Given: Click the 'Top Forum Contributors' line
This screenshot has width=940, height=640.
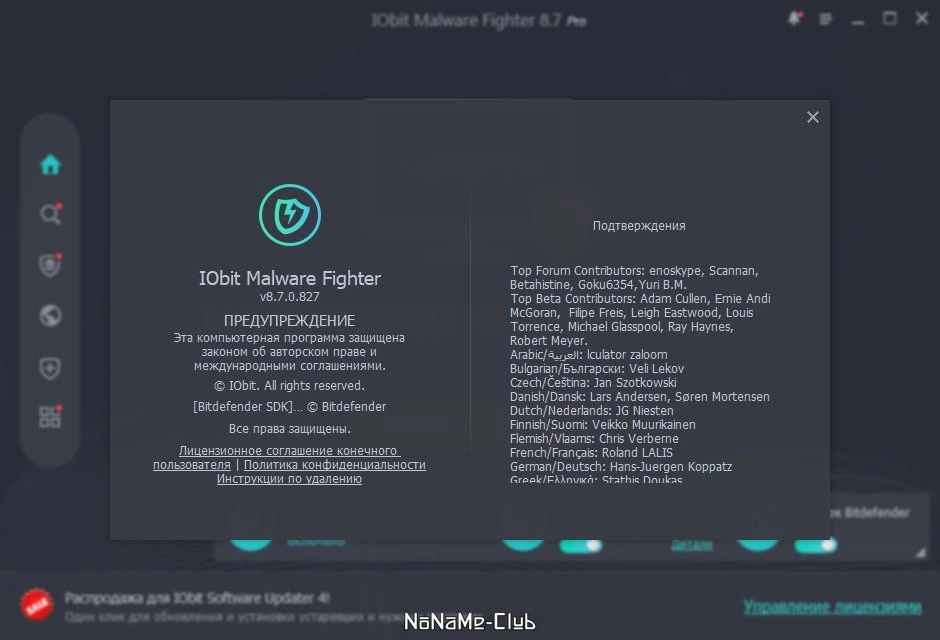Looking at the screenshot, I should [x=634, y=271].
